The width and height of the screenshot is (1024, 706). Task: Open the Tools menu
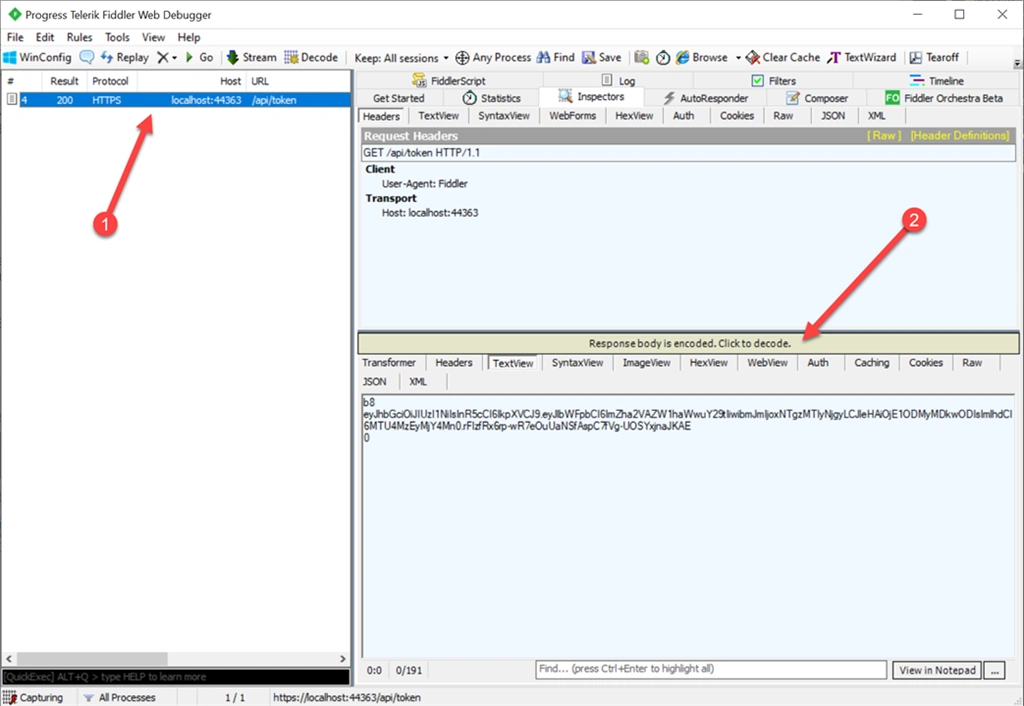(x=117, y=37)
